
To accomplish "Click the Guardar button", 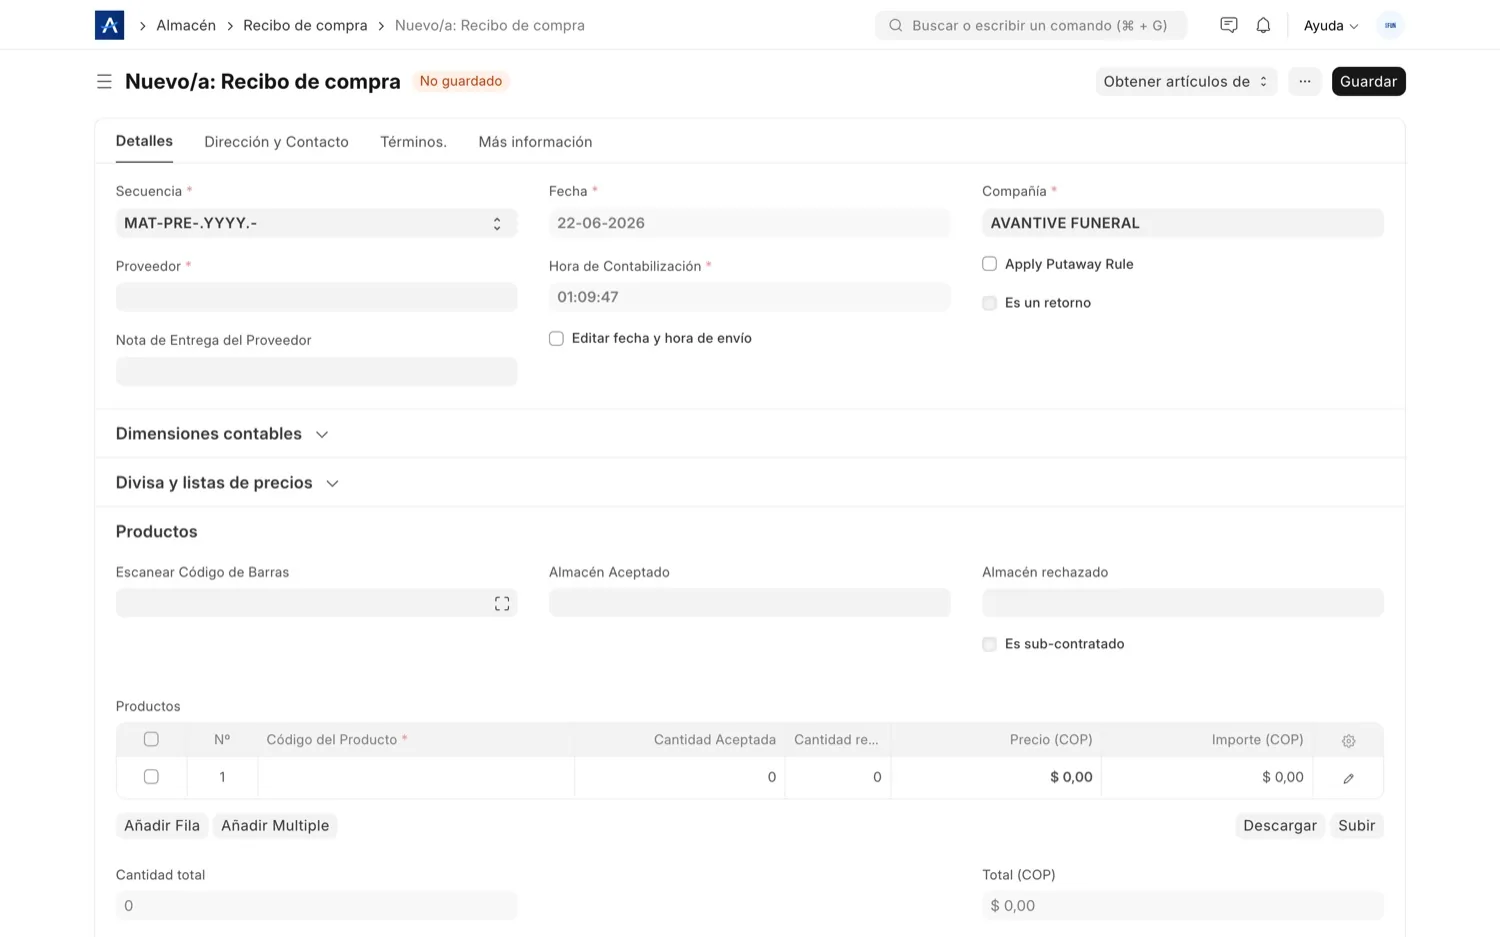I will point(1368,81).
